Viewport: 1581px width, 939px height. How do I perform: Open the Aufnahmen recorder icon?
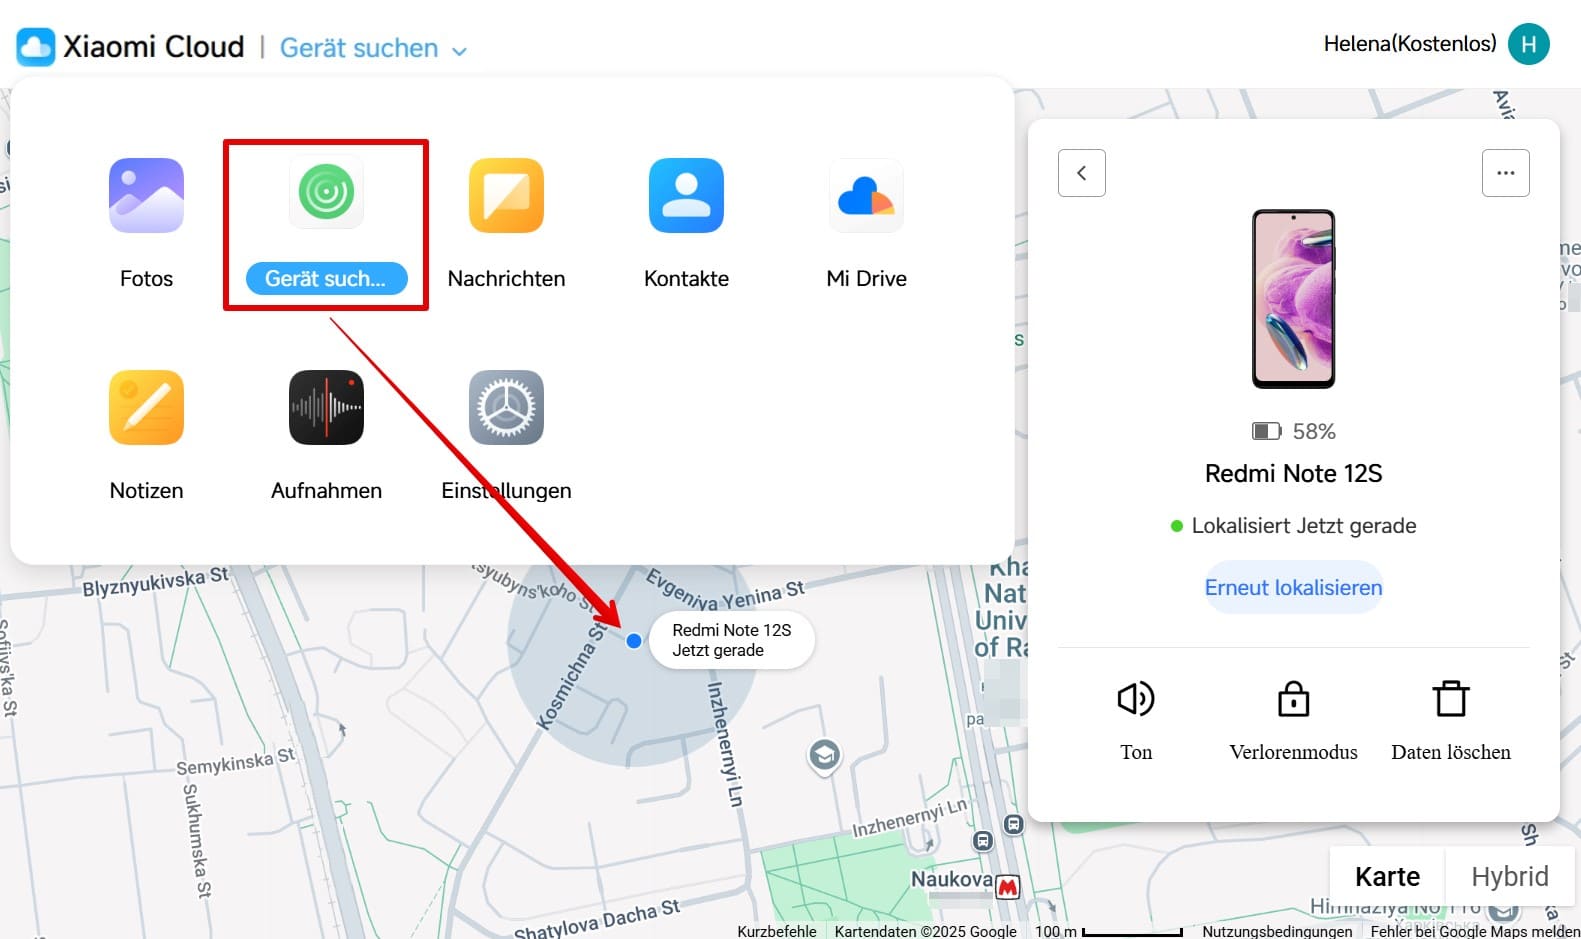[x=326, y=407]
